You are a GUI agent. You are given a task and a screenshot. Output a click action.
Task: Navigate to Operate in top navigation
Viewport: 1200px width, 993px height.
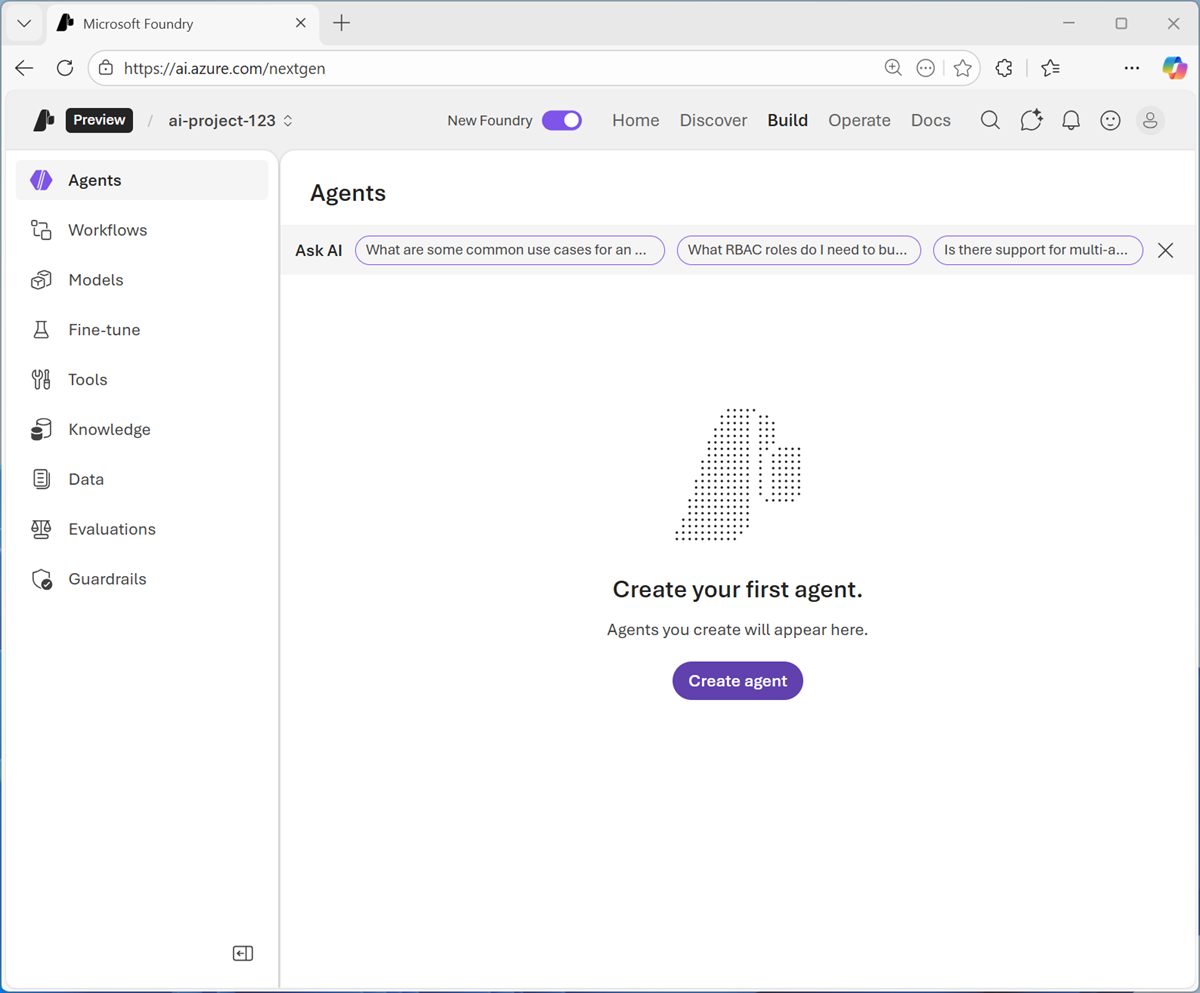tap(859, 120)
